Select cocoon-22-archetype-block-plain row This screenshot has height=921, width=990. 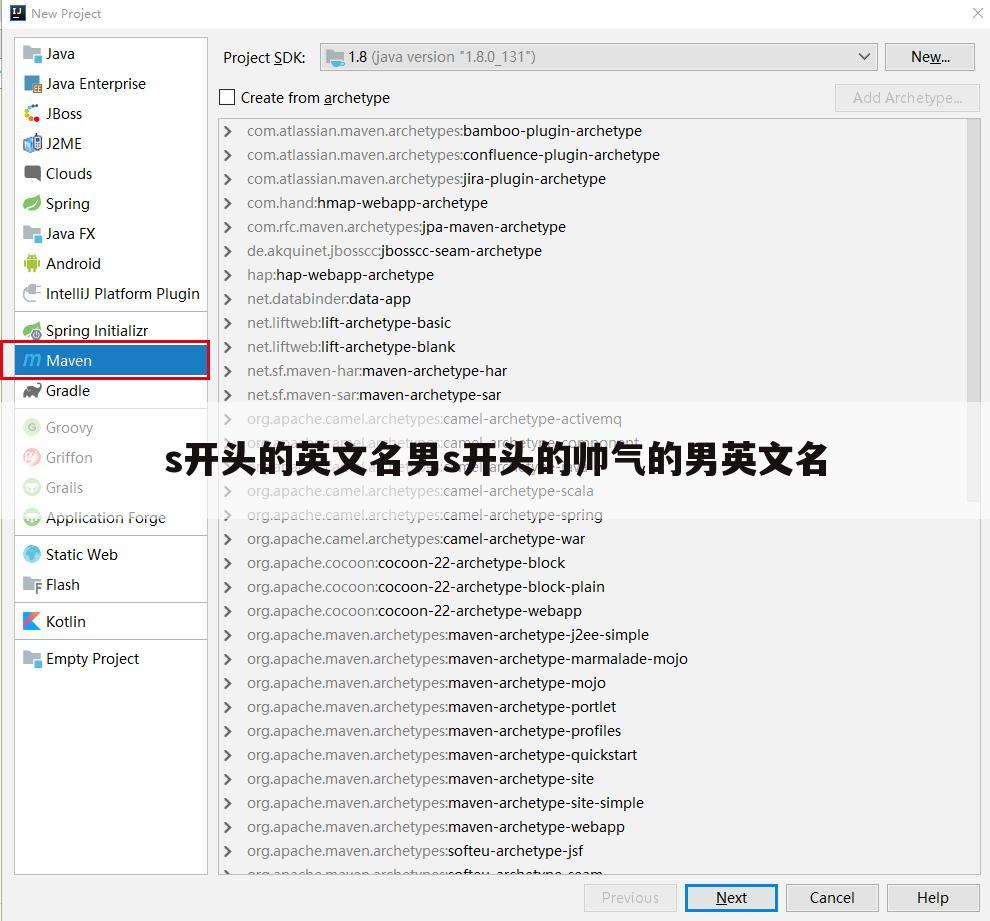point(592,587)
